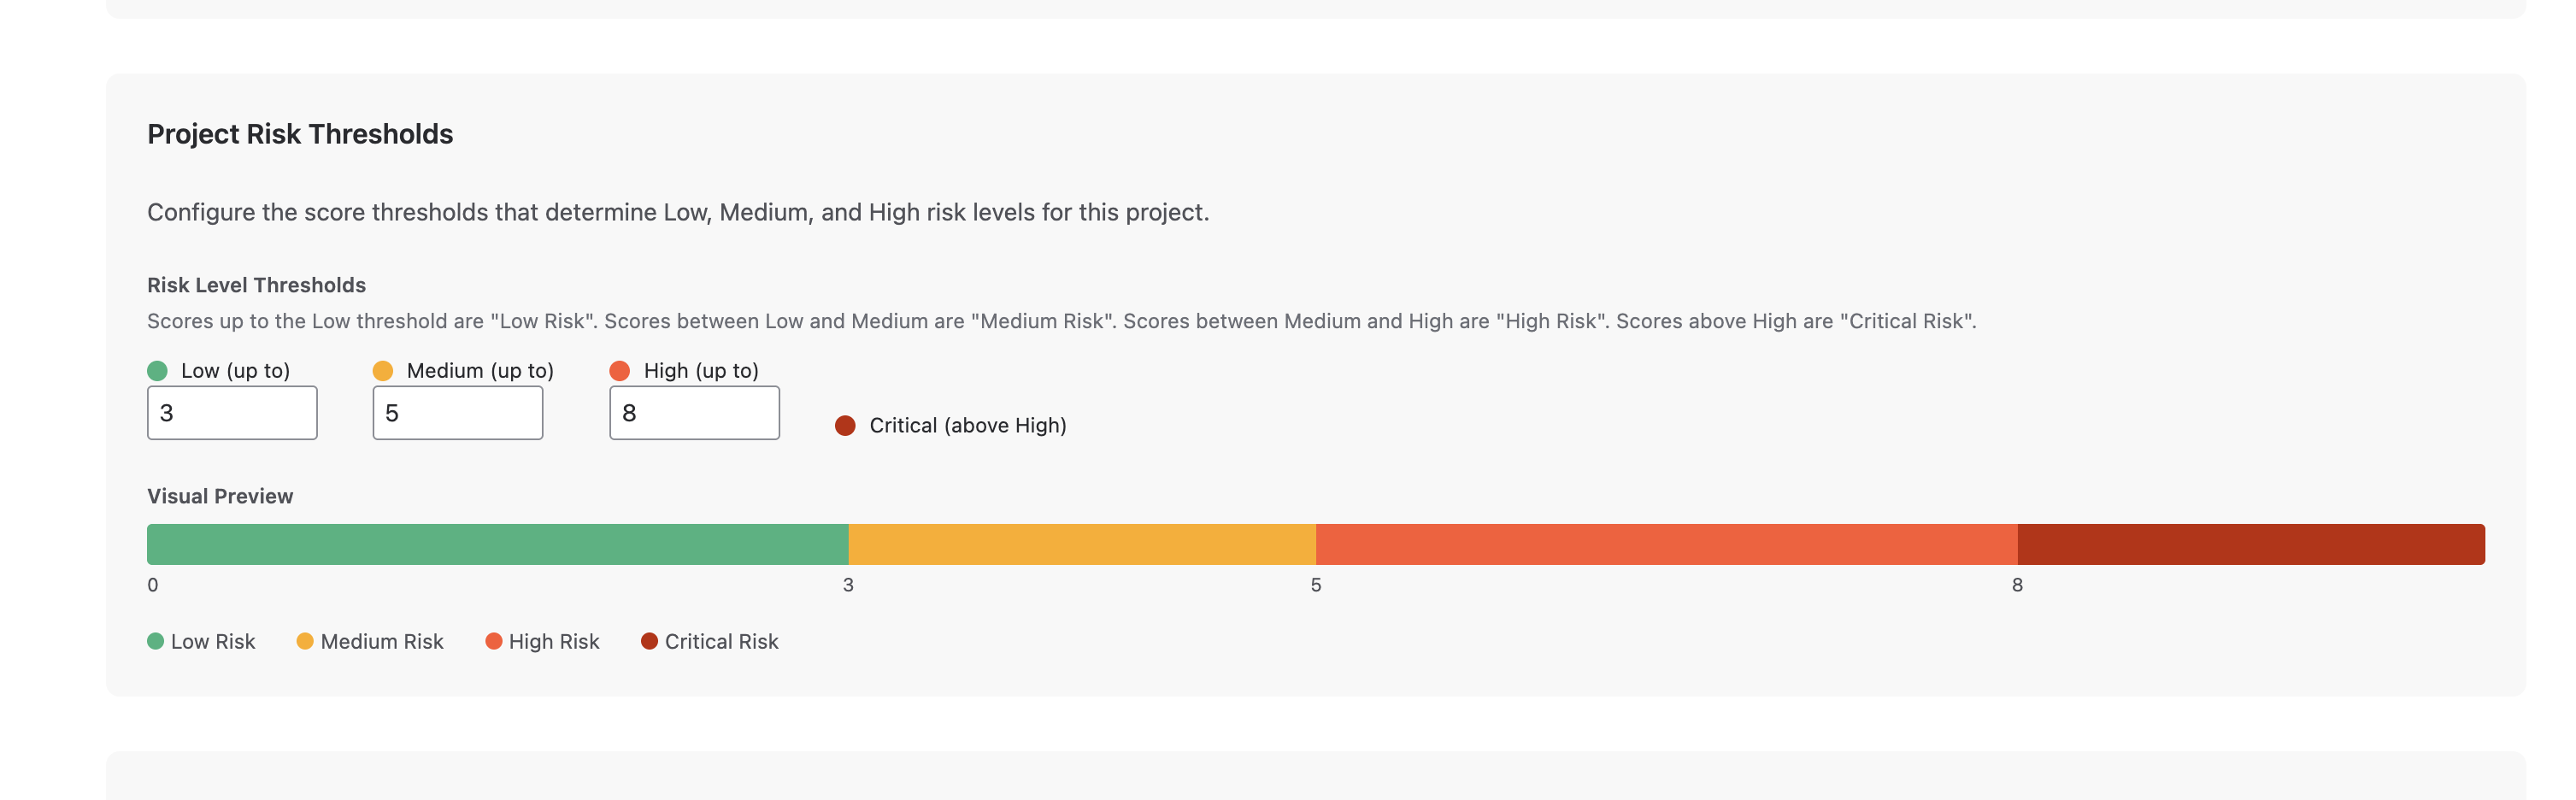Click the Critical Risk legend text
2576x800 pixels.
click(722, 641)
